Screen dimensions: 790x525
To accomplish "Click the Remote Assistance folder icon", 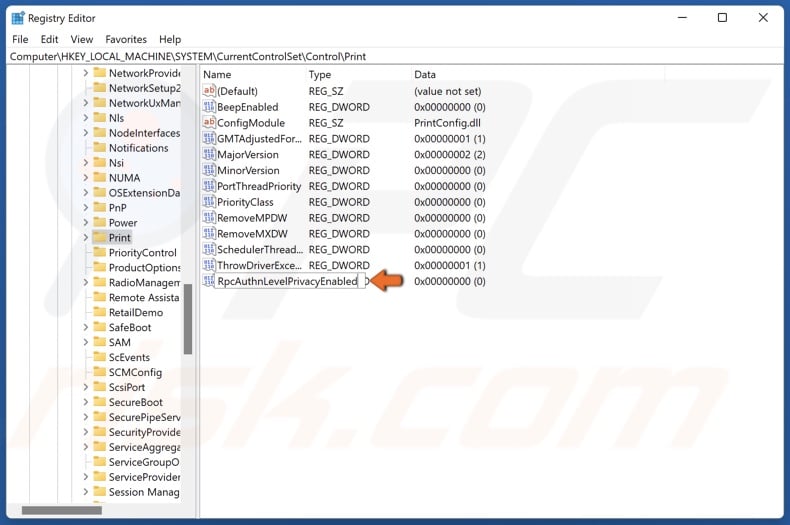I will click(100, 297).
